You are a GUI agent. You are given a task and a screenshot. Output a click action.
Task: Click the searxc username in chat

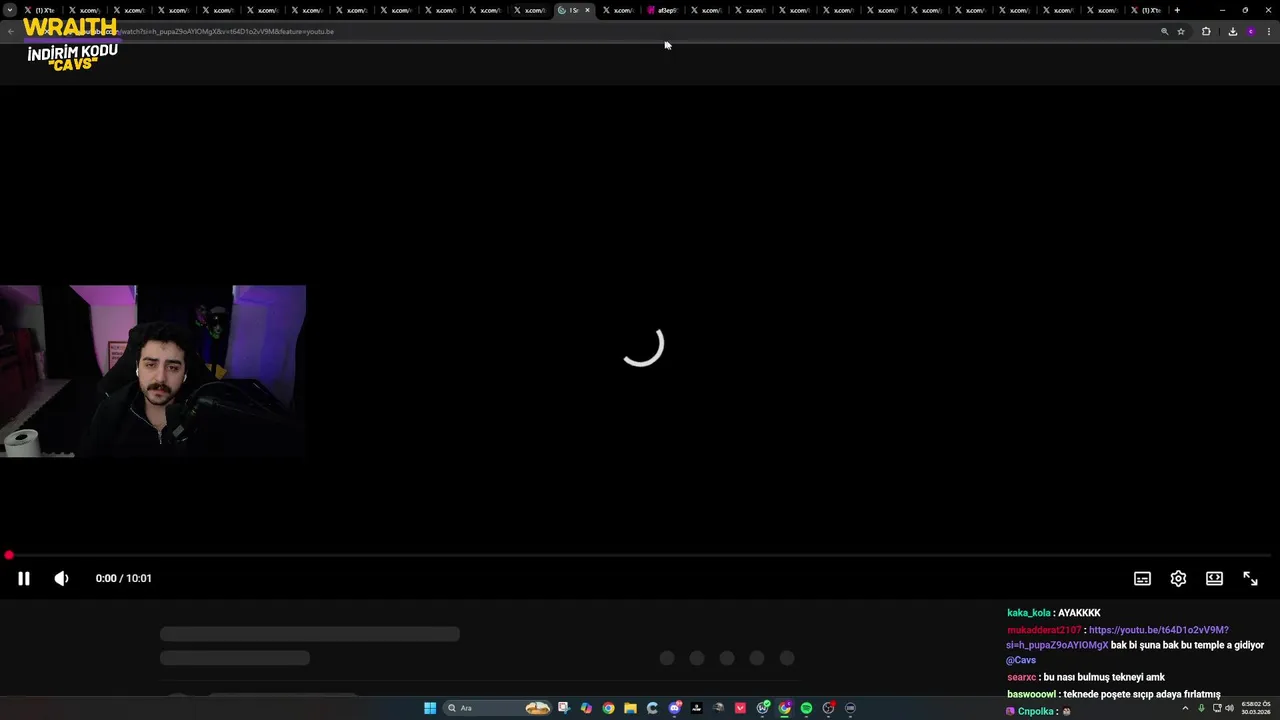(x=1022, y=677)
